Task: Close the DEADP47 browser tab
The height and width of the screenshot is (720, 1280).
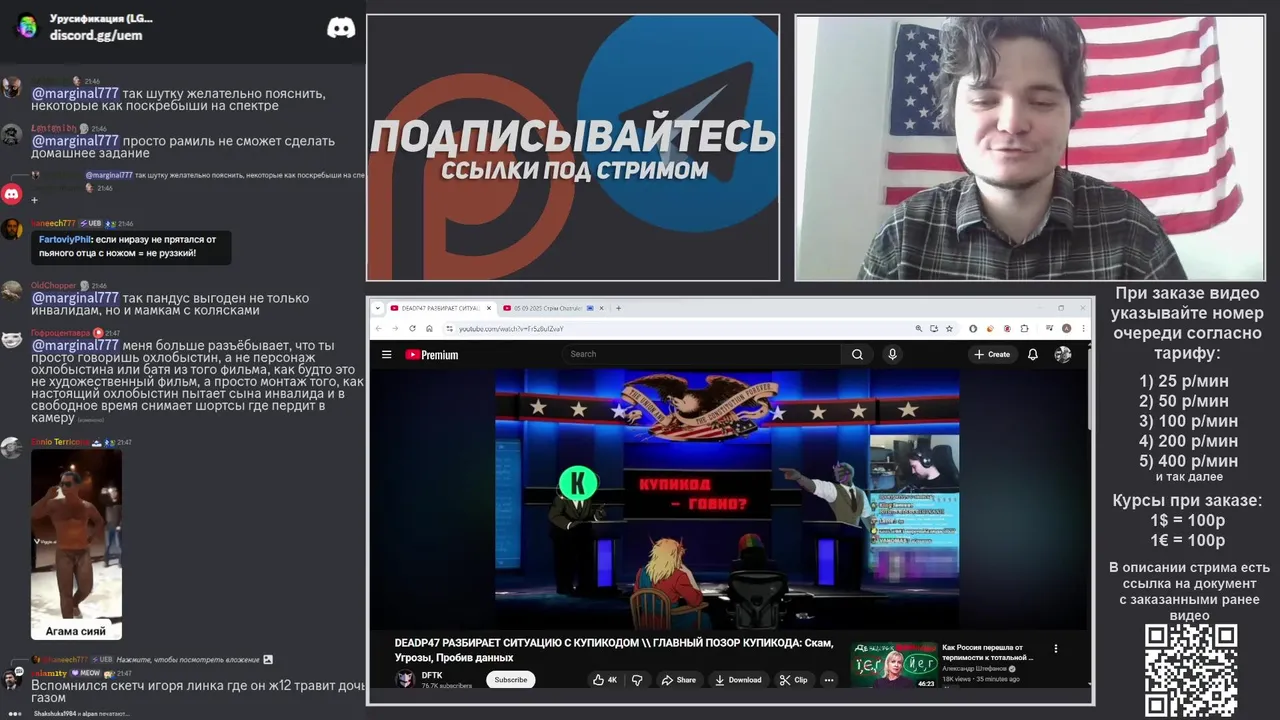Action: pyautogui.click(x=489, y=308)
